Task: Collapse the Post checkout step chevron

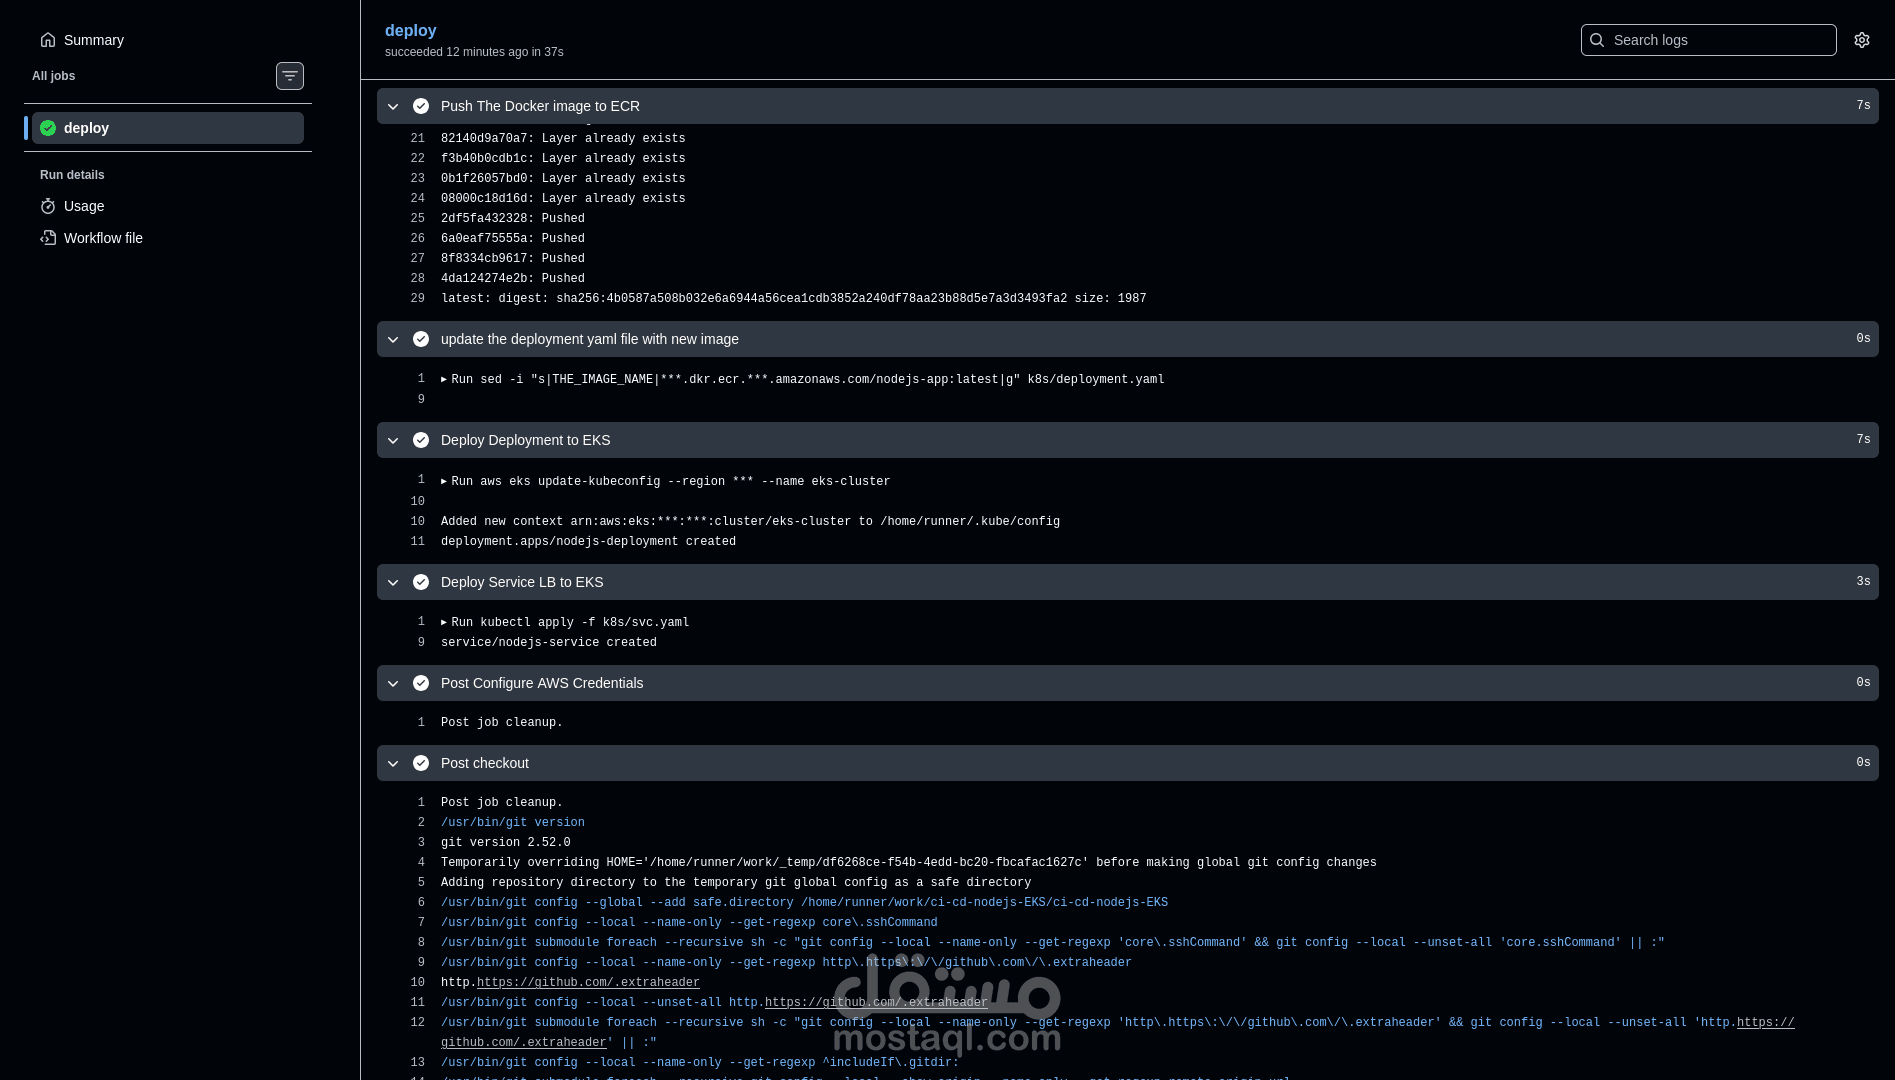Action: 393,763
